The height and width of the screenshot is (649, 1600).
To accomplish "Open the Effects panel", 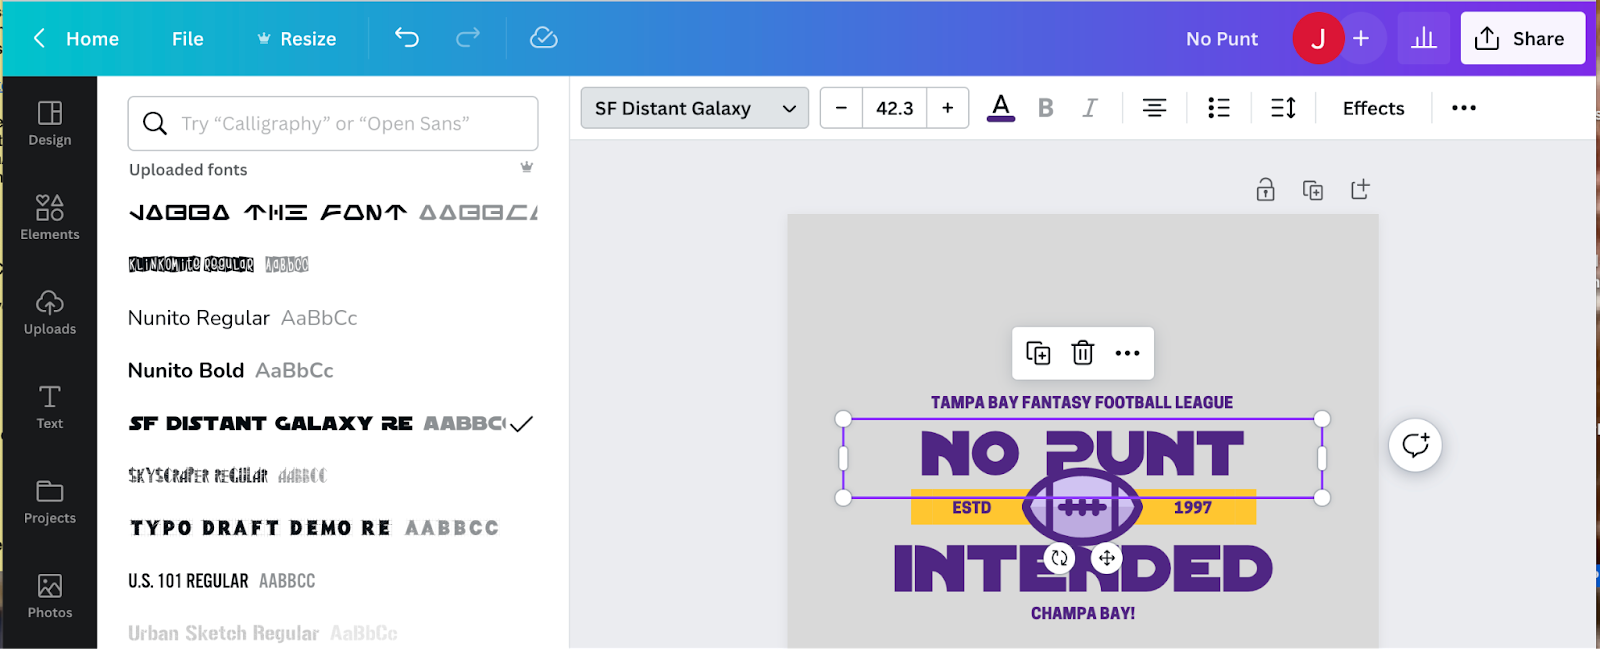I will click(x=1373, y=108).
